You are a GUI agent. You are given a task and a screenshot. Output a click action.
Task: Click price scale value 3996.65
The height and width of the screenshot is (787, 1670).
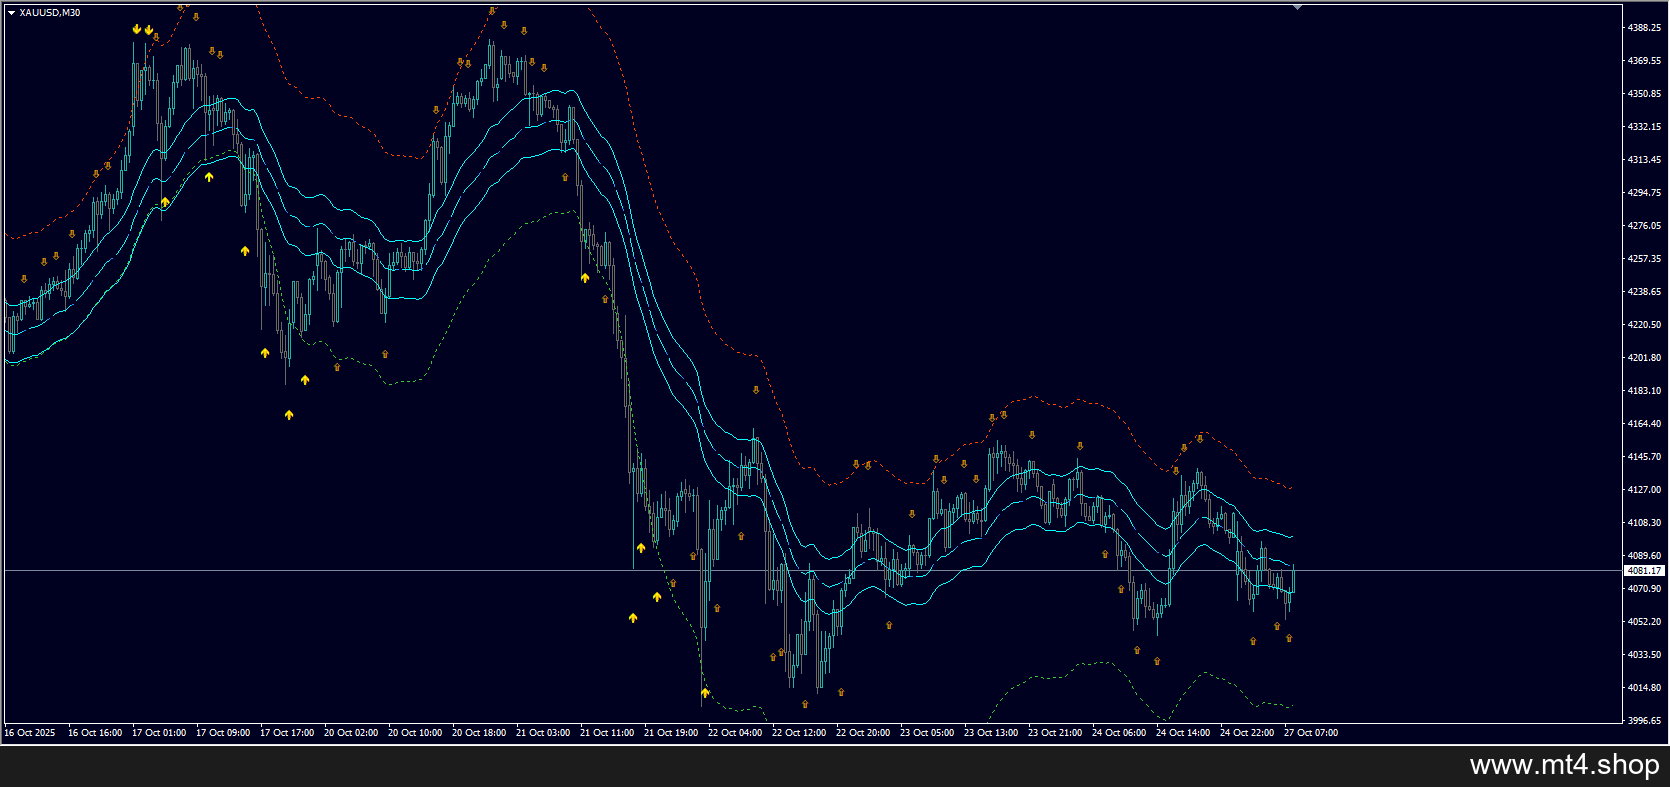point(1644,721)
